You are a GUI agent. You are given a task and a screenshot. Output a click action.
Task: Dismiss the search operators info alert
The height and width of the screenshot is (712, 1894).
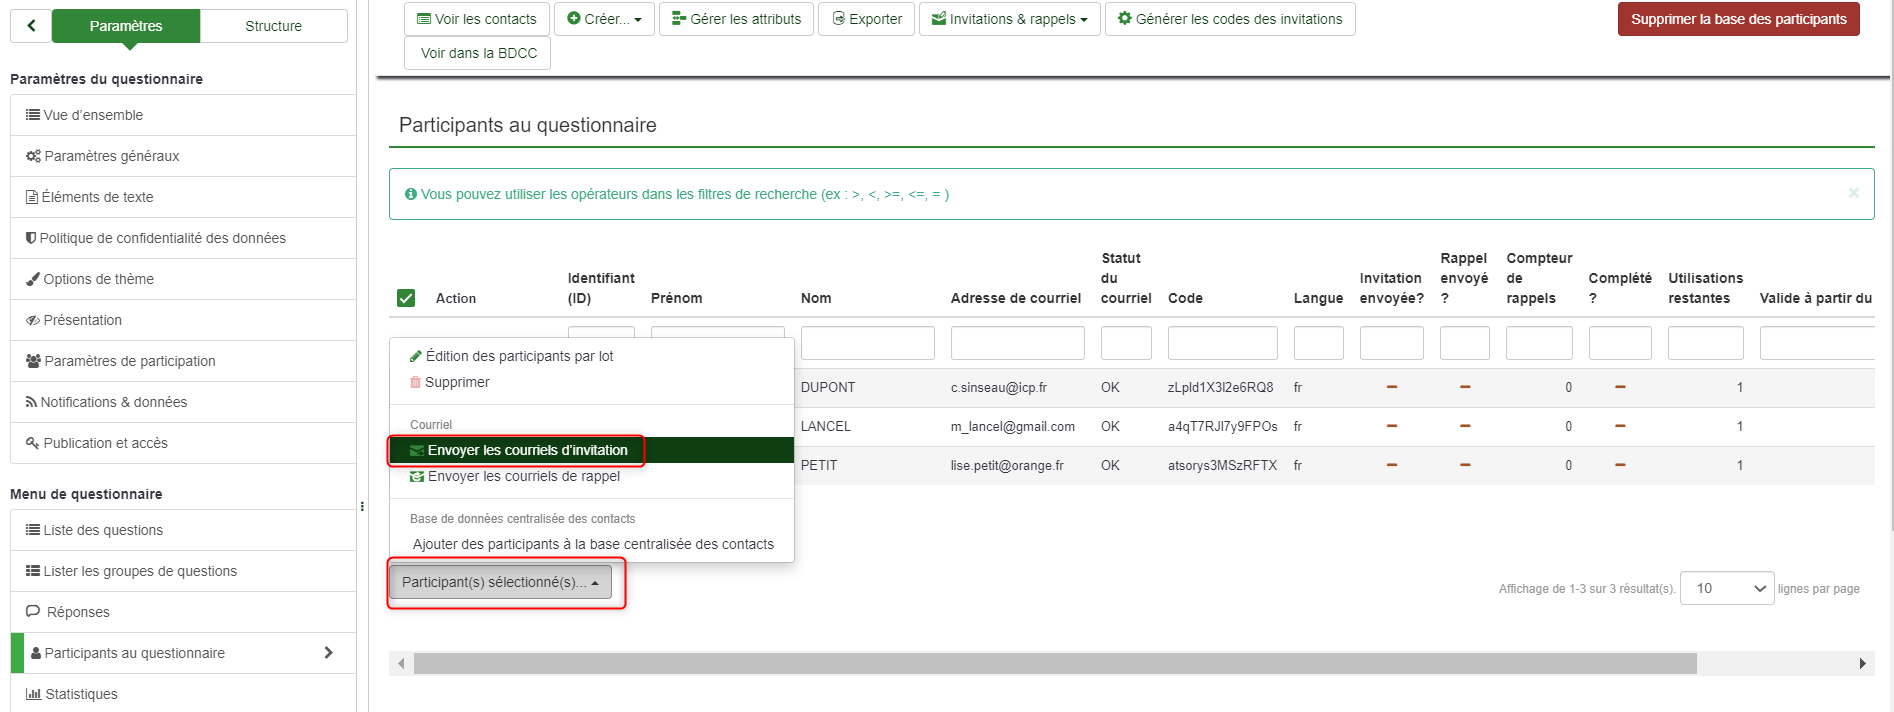1853,193
